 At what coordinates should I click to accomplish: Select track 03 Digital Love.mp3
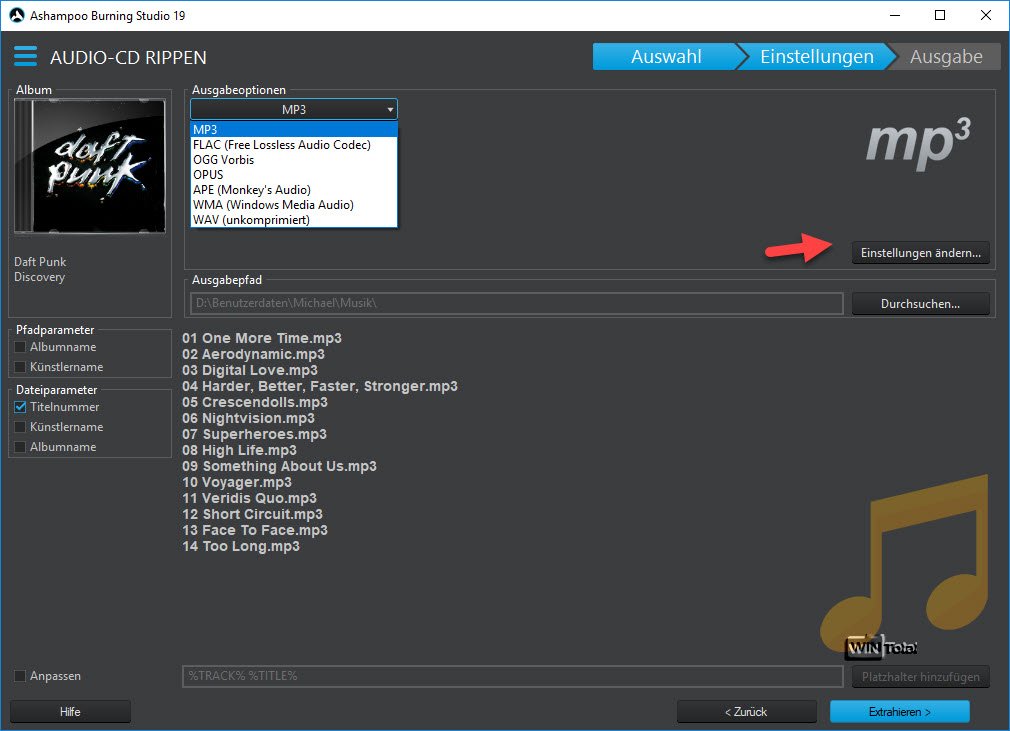[x=250, y=370]
